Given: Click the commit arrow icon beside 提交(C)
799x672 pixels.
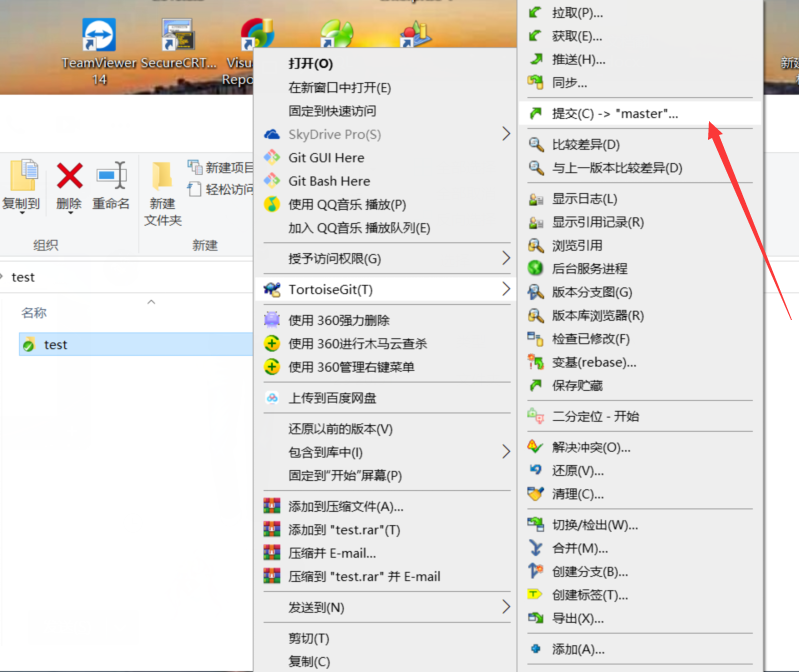Looking at the screenshot, I should coord(535,113).
